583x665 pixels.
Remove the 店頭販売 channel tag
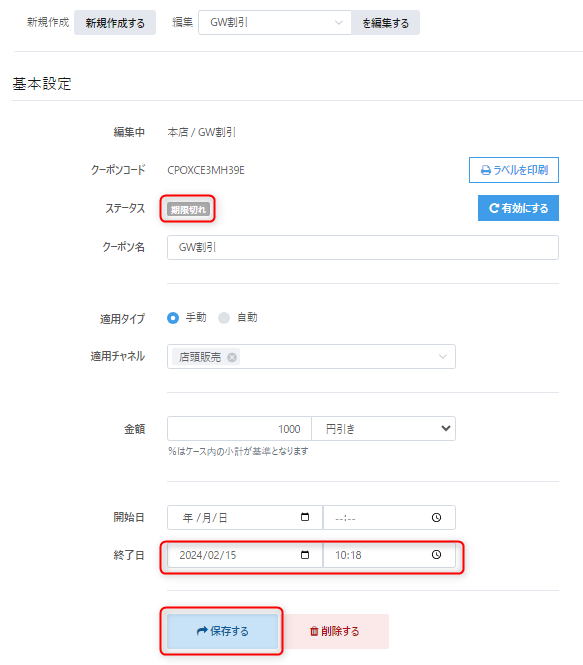click(232, 357)
